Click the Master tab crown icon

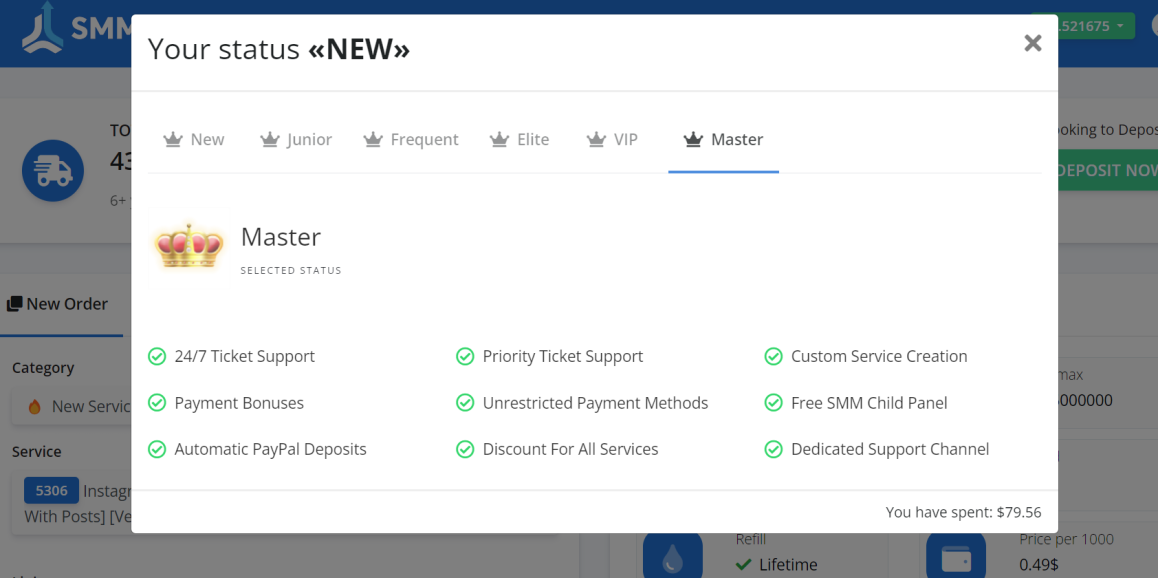point(693,140)
